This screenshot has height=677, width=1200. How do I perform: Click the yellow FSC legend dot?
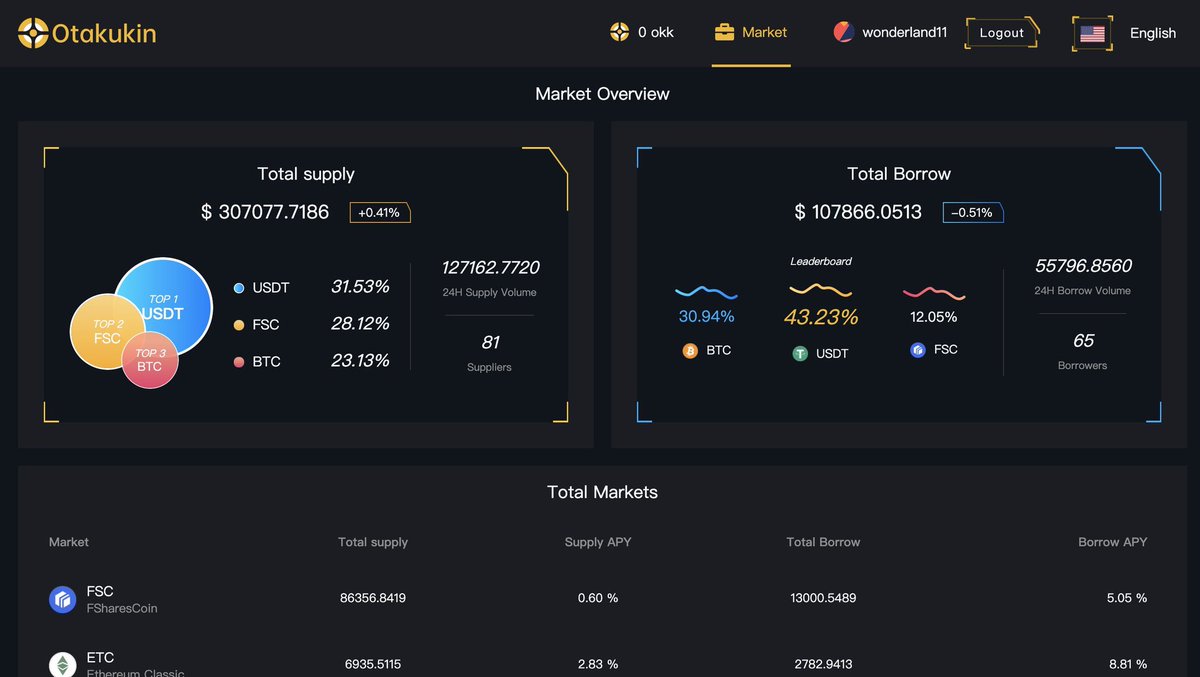point(239,325)
